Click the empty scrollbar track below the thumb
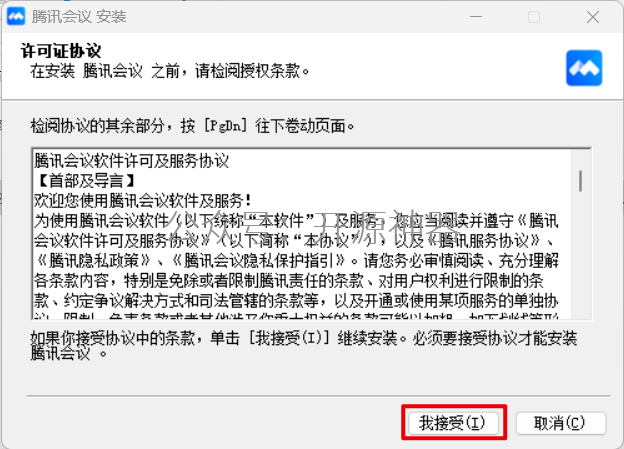 [x=581, y=255]
